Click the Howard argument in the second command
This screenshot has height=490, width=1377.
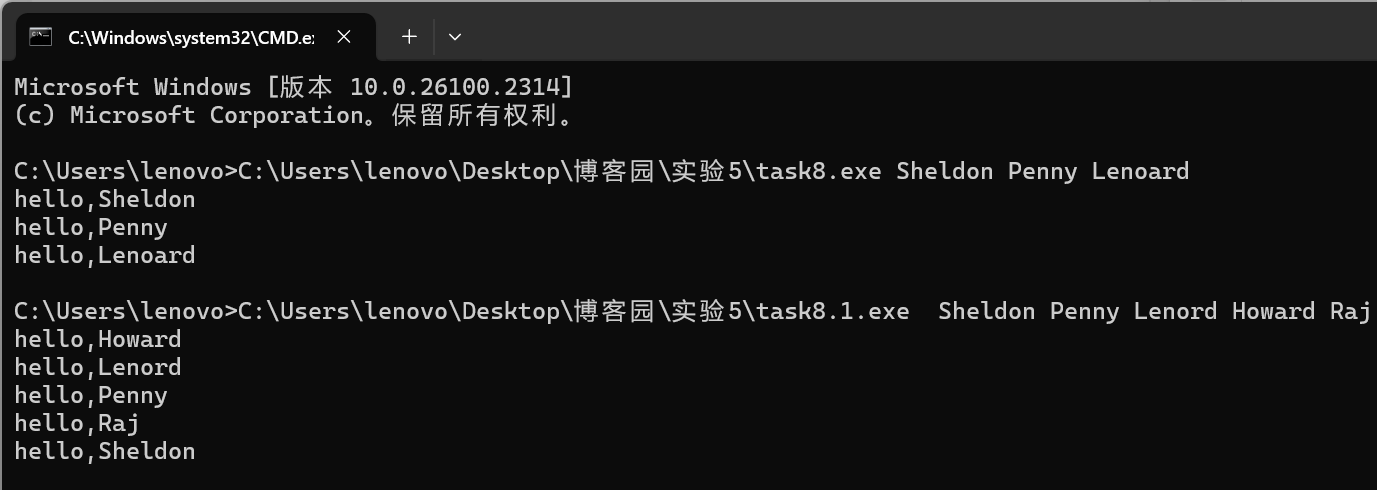1273,311
